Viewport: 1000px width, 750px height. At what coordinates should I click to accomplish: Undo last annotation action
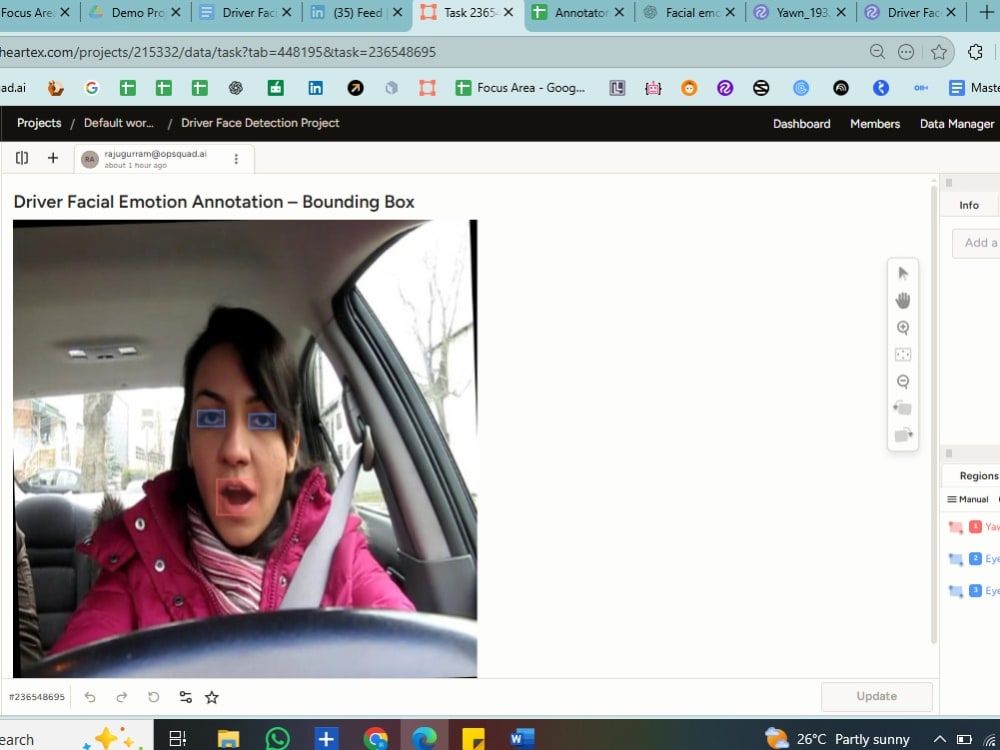90,697
